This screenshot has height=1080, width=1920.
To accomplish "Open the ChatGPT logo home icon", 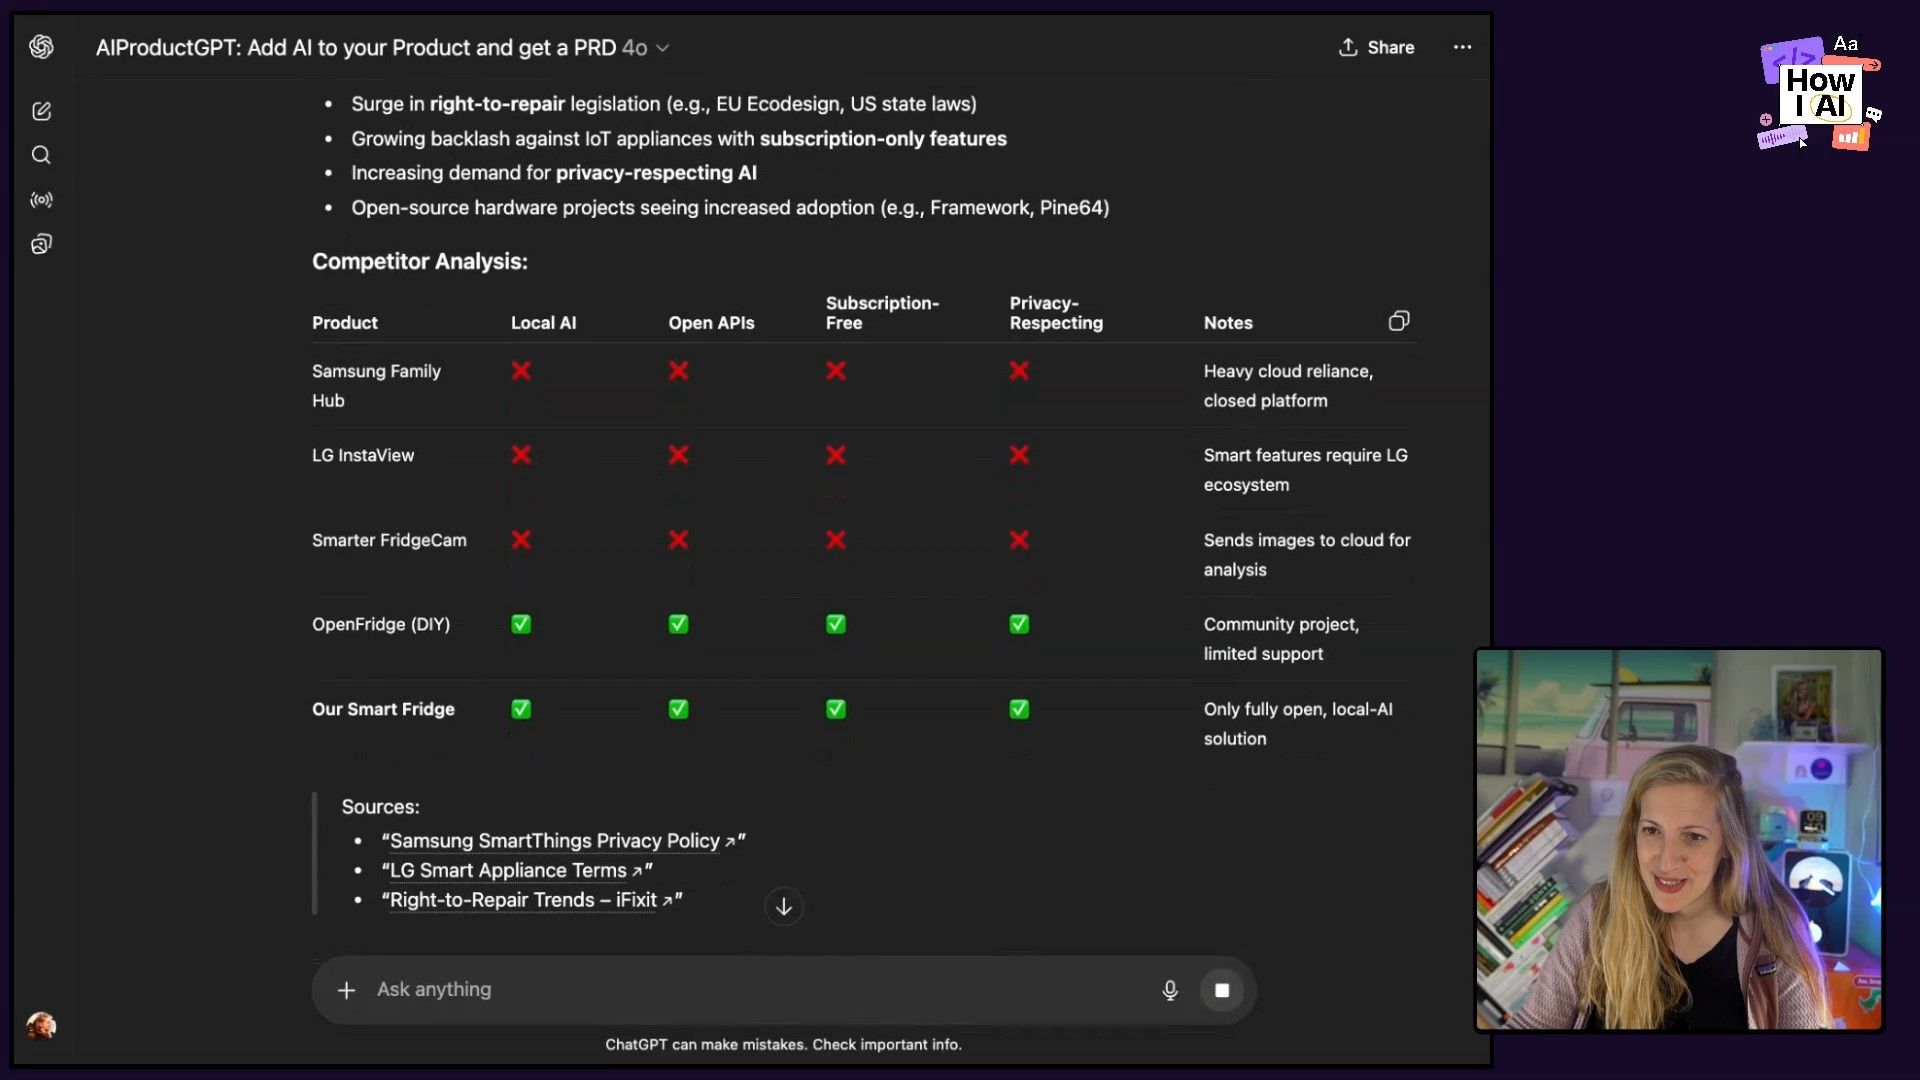I will [41, 47].
